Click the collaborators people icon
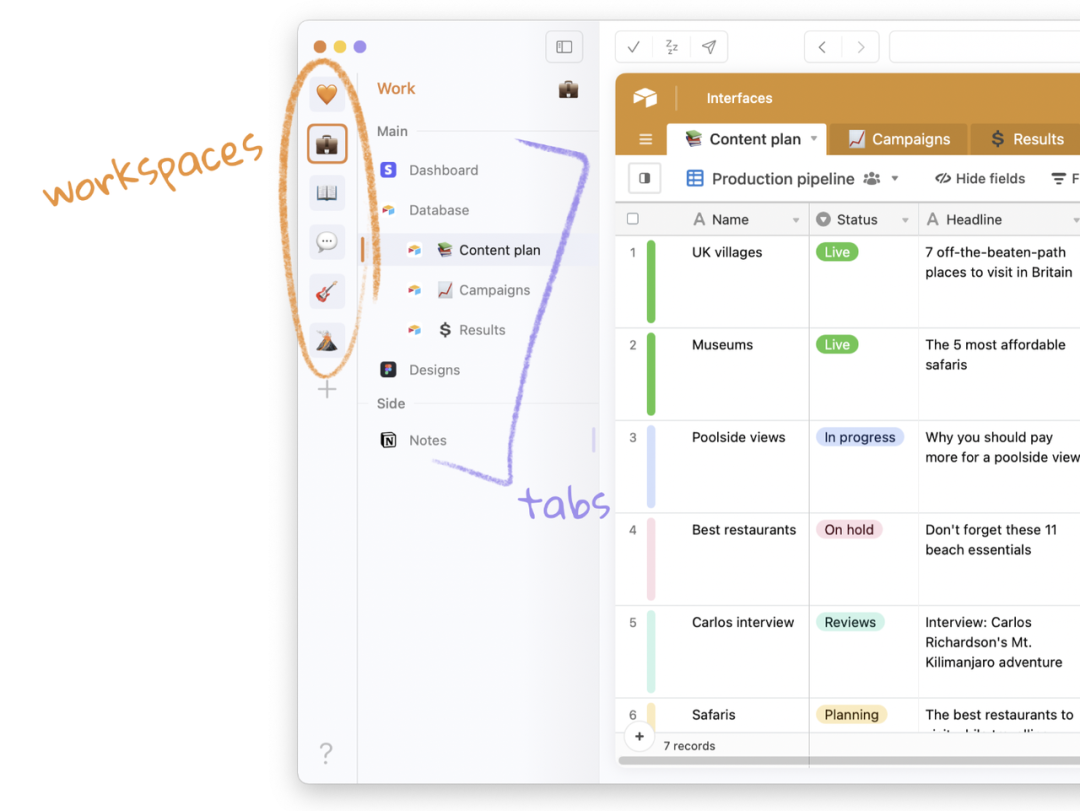 [x=872, y=178]
